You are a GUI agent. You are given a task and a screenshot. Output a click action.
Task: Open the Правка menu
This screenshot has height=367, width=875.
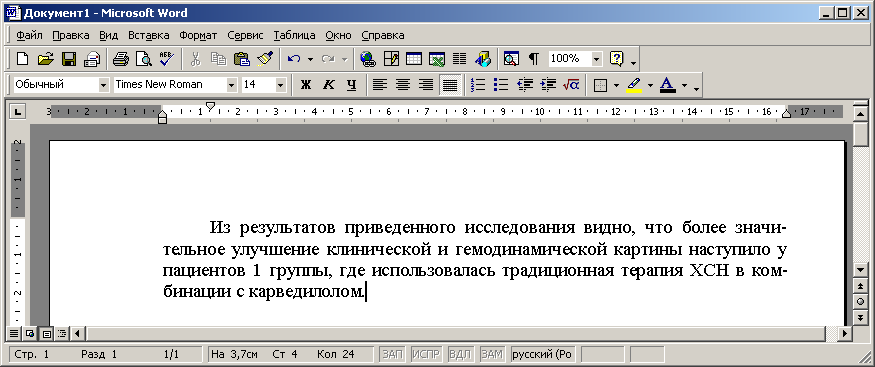tap(71, 35)
